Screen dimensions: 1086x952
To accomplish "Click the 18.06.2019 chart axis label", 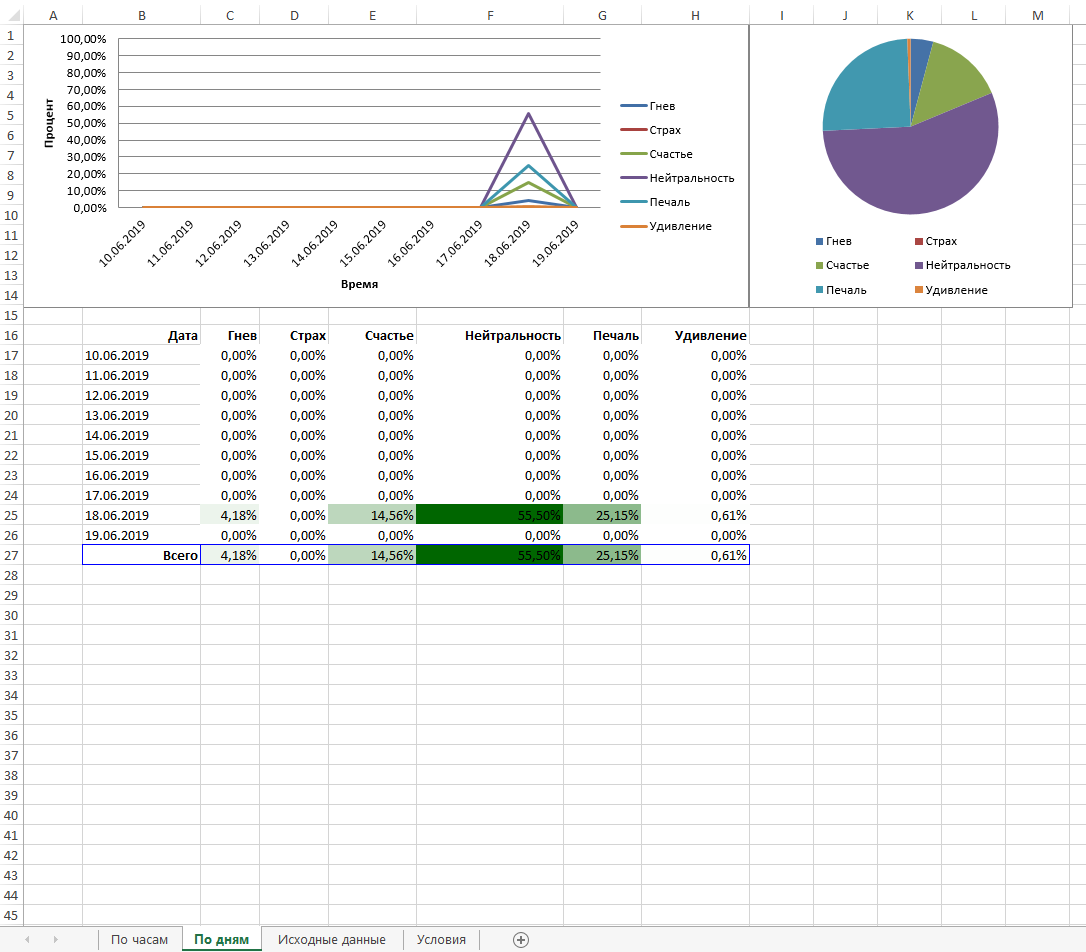I will point(508,243).
